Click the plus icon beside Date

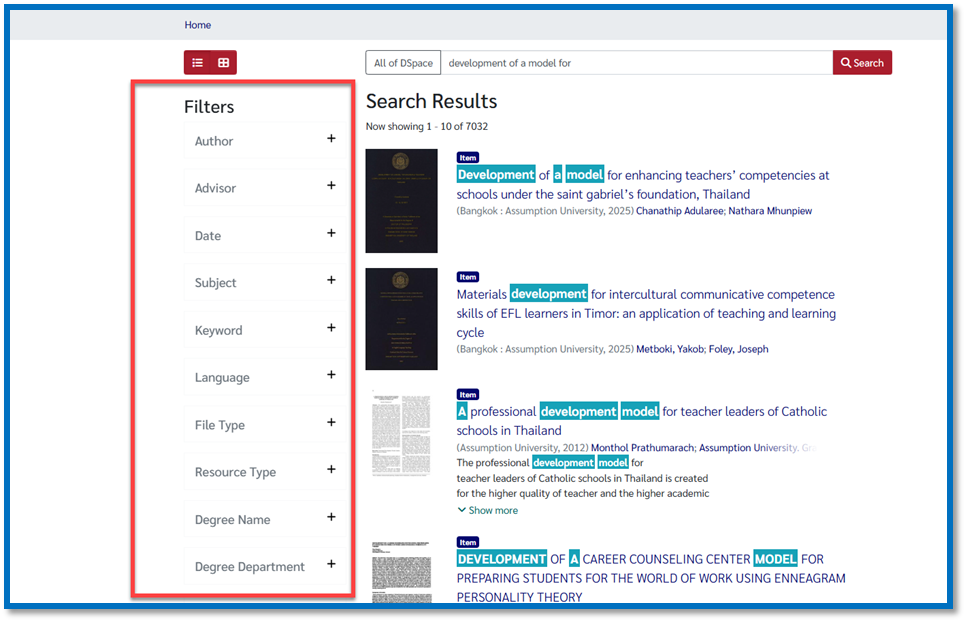(x=331, y=234)
